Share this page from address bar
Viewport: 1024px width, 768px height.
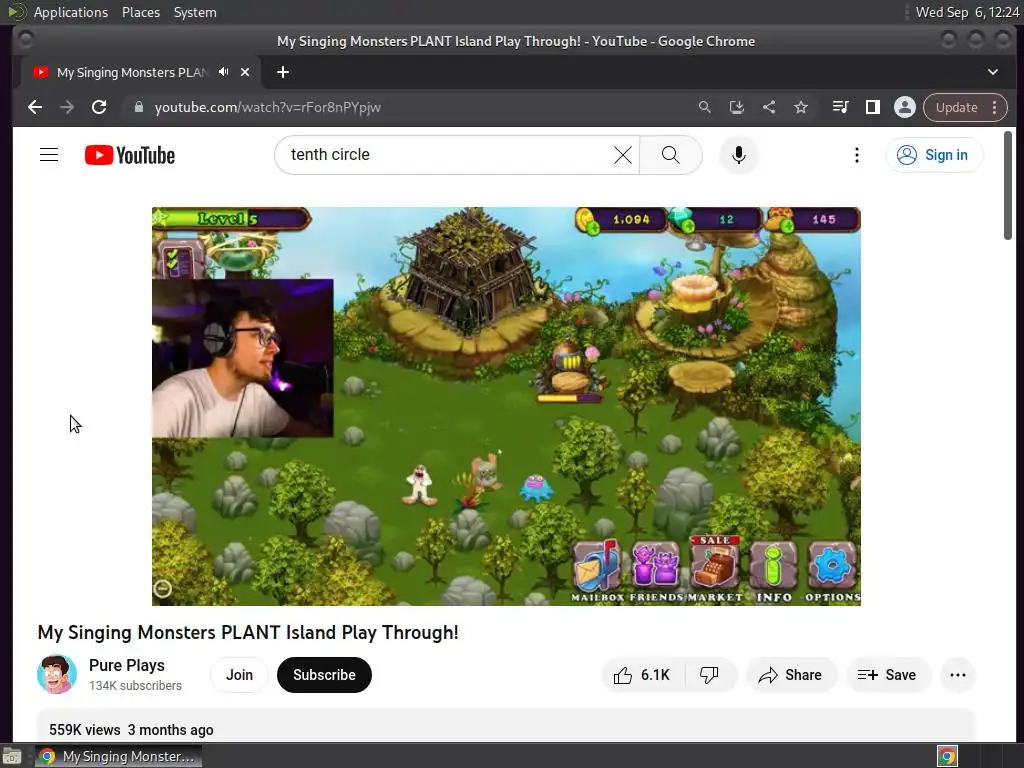(x=769, y=107)
